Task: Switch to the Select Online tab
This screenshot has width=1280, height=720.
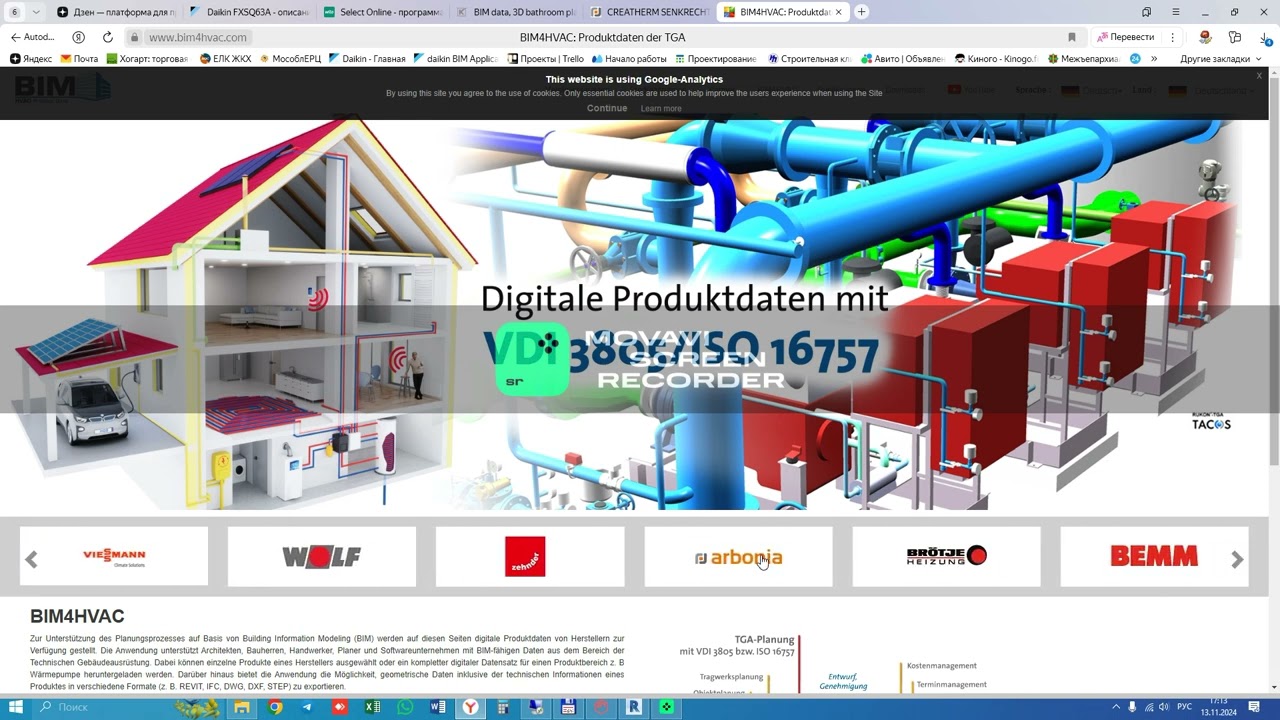Action: pos(383,12)
